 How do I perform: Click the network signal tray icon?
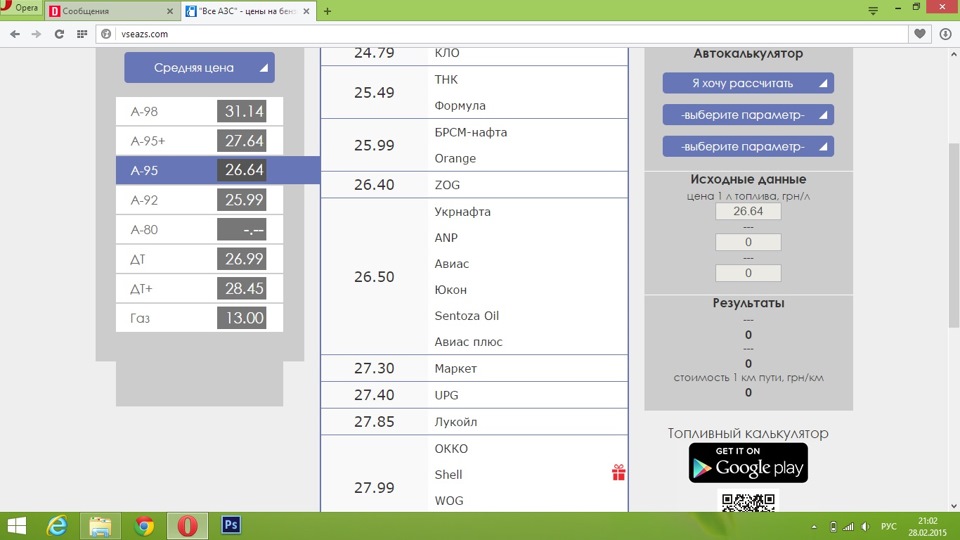tap(848, 527)
